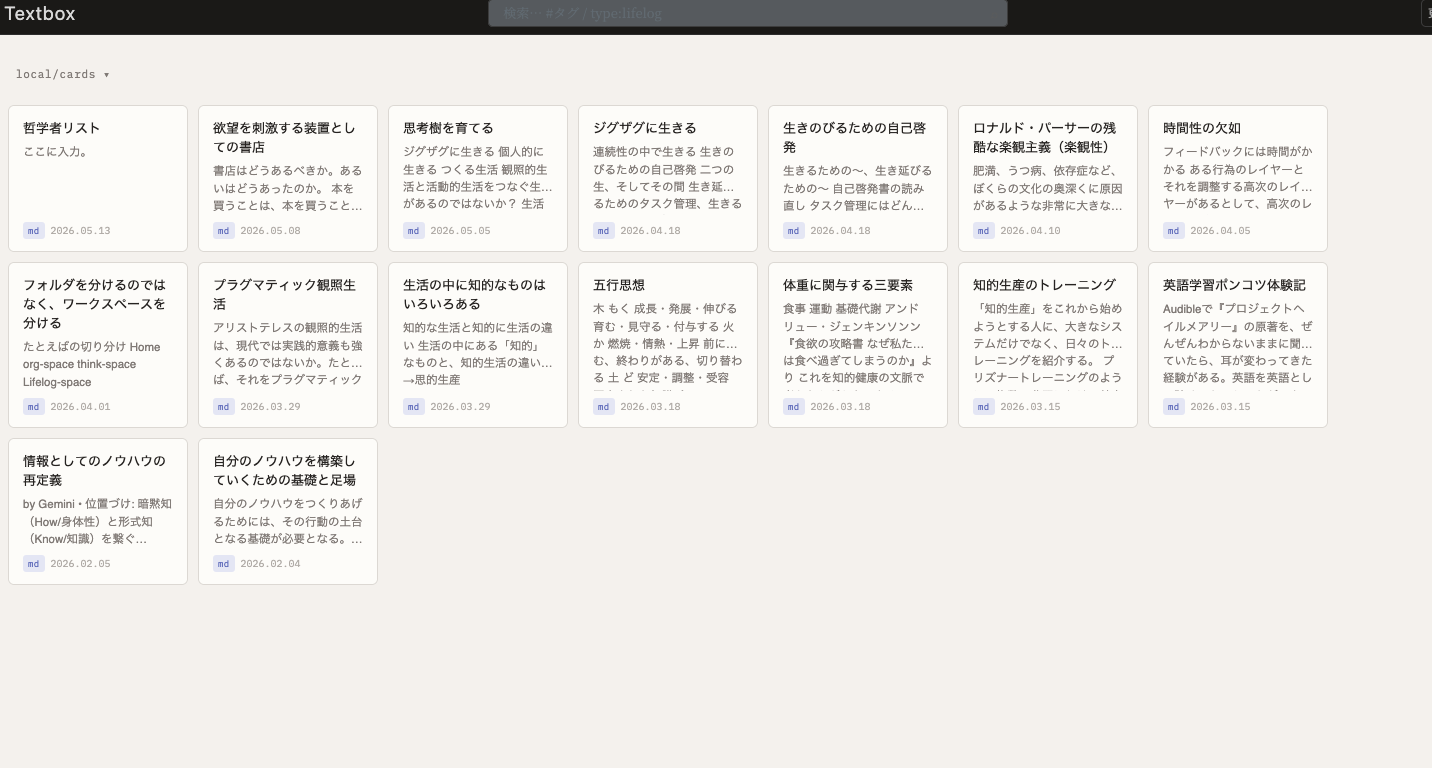The width and height of the screenshot is (1432, 768).
Task: Click preview text starting アリストテレスの観照的生活
Action: (288, 353)
